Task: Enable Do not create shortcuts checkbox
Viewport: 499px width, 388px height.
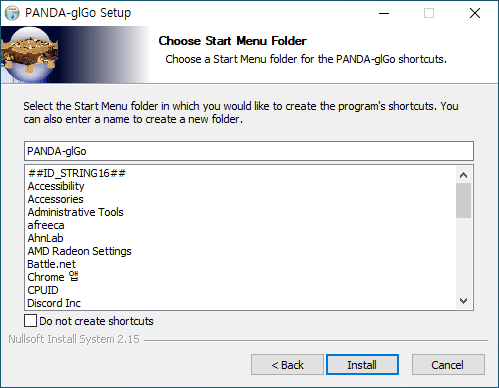Action: [30, 321]
